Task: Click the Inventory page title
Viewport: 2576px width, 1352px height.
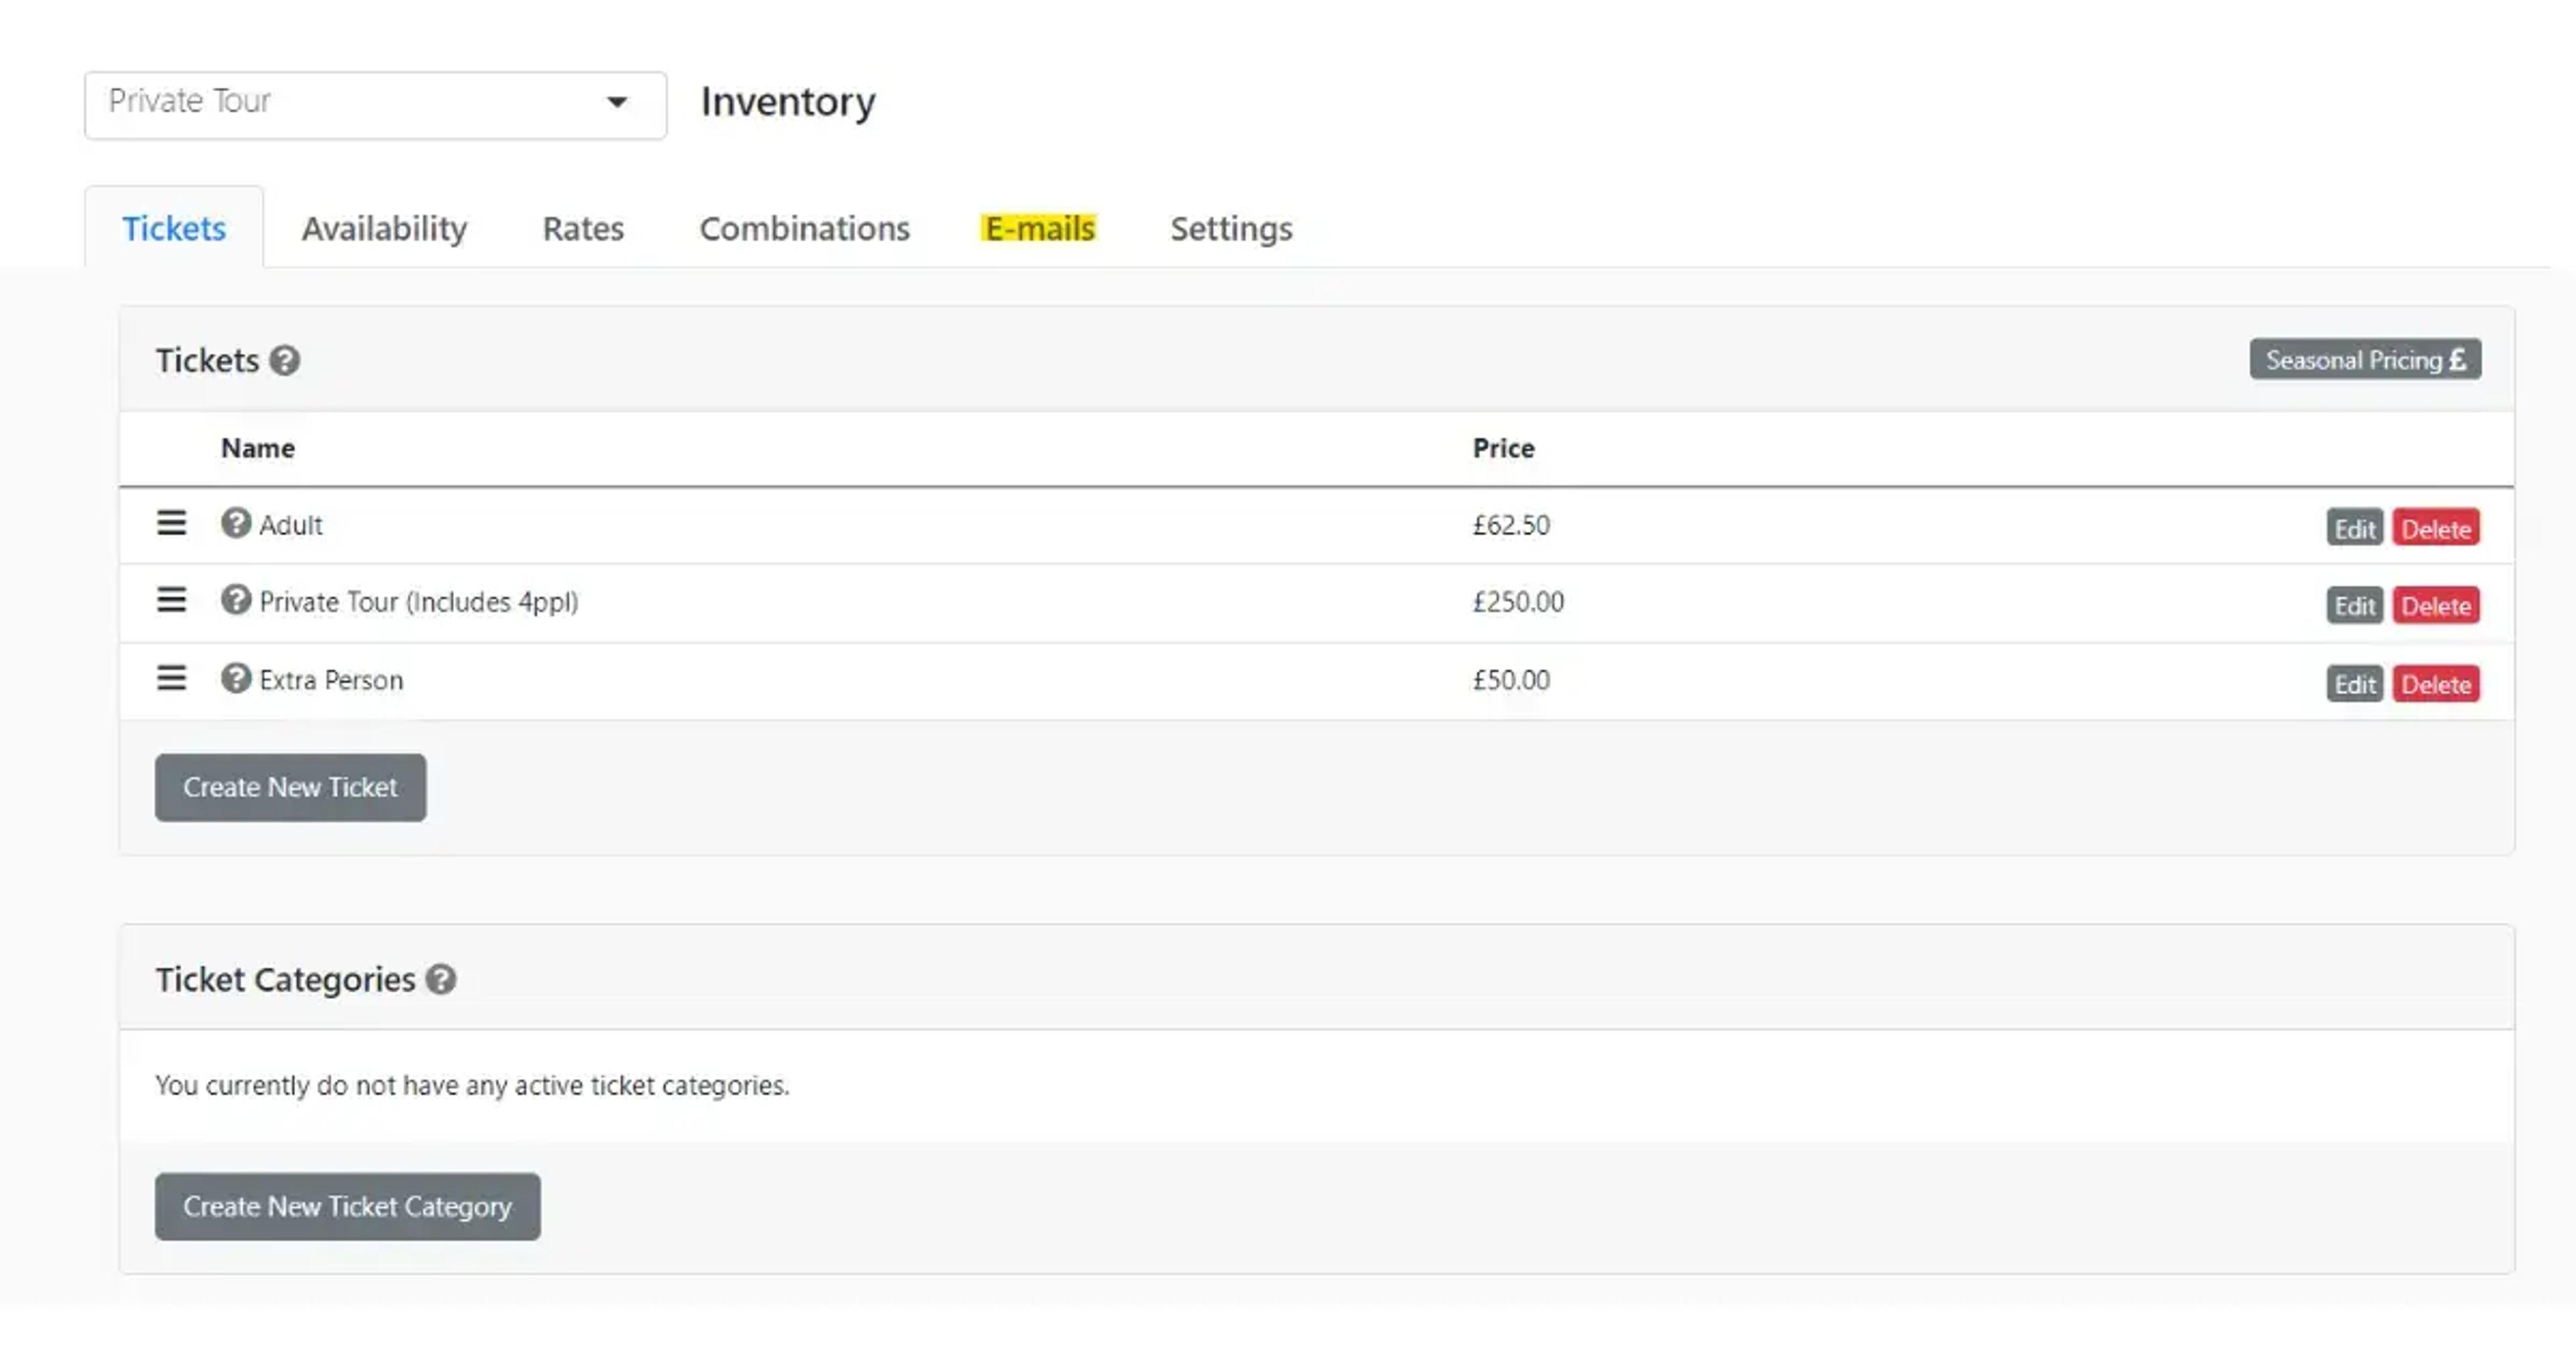Action: click(788, 102)
